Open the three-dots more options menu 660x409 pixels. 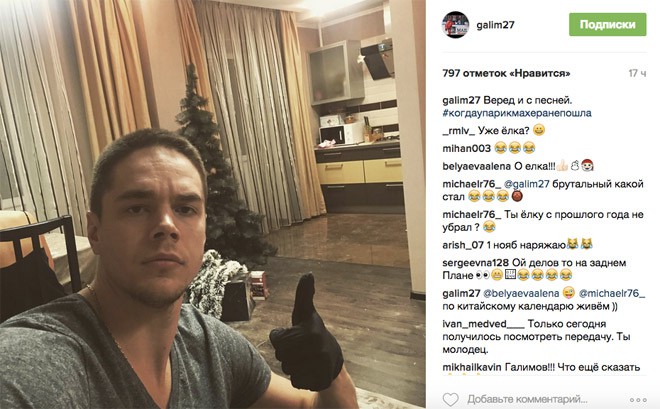(x=638, y=399)
